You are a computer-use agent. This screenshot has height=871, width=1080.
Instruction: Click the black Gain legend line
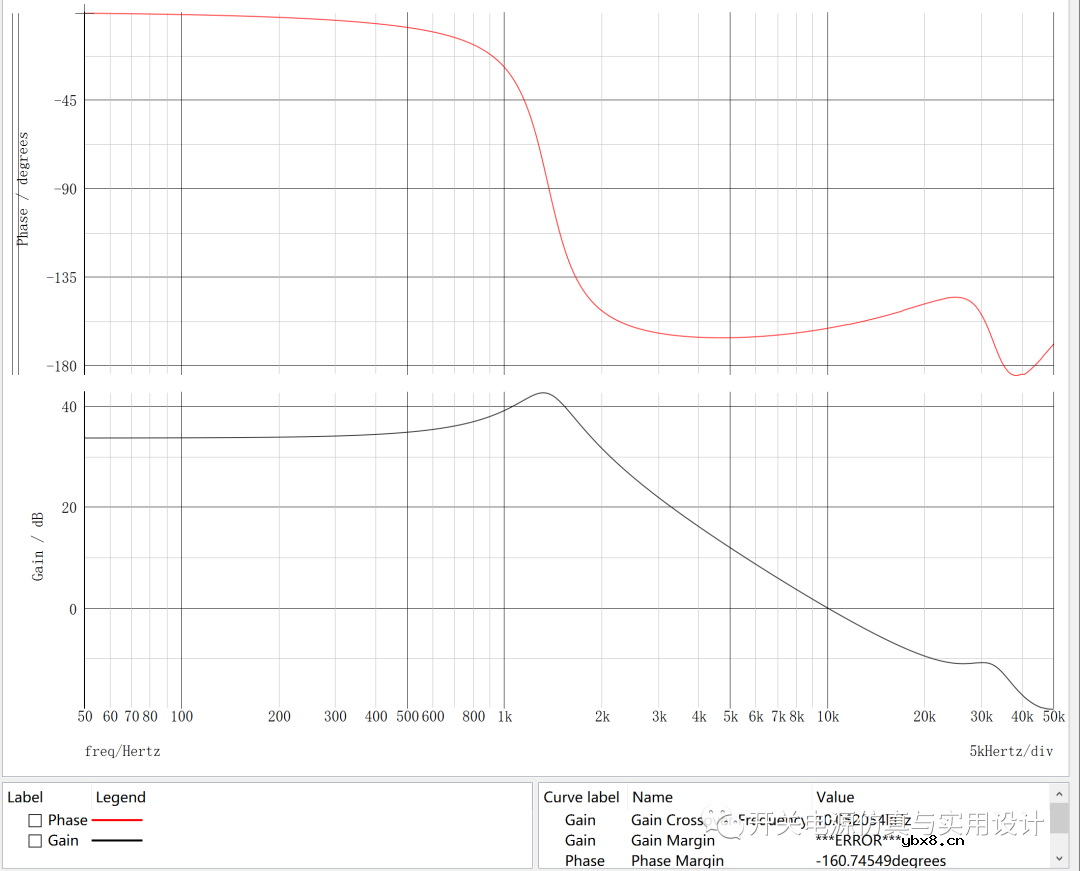click(x=117, y=841)
